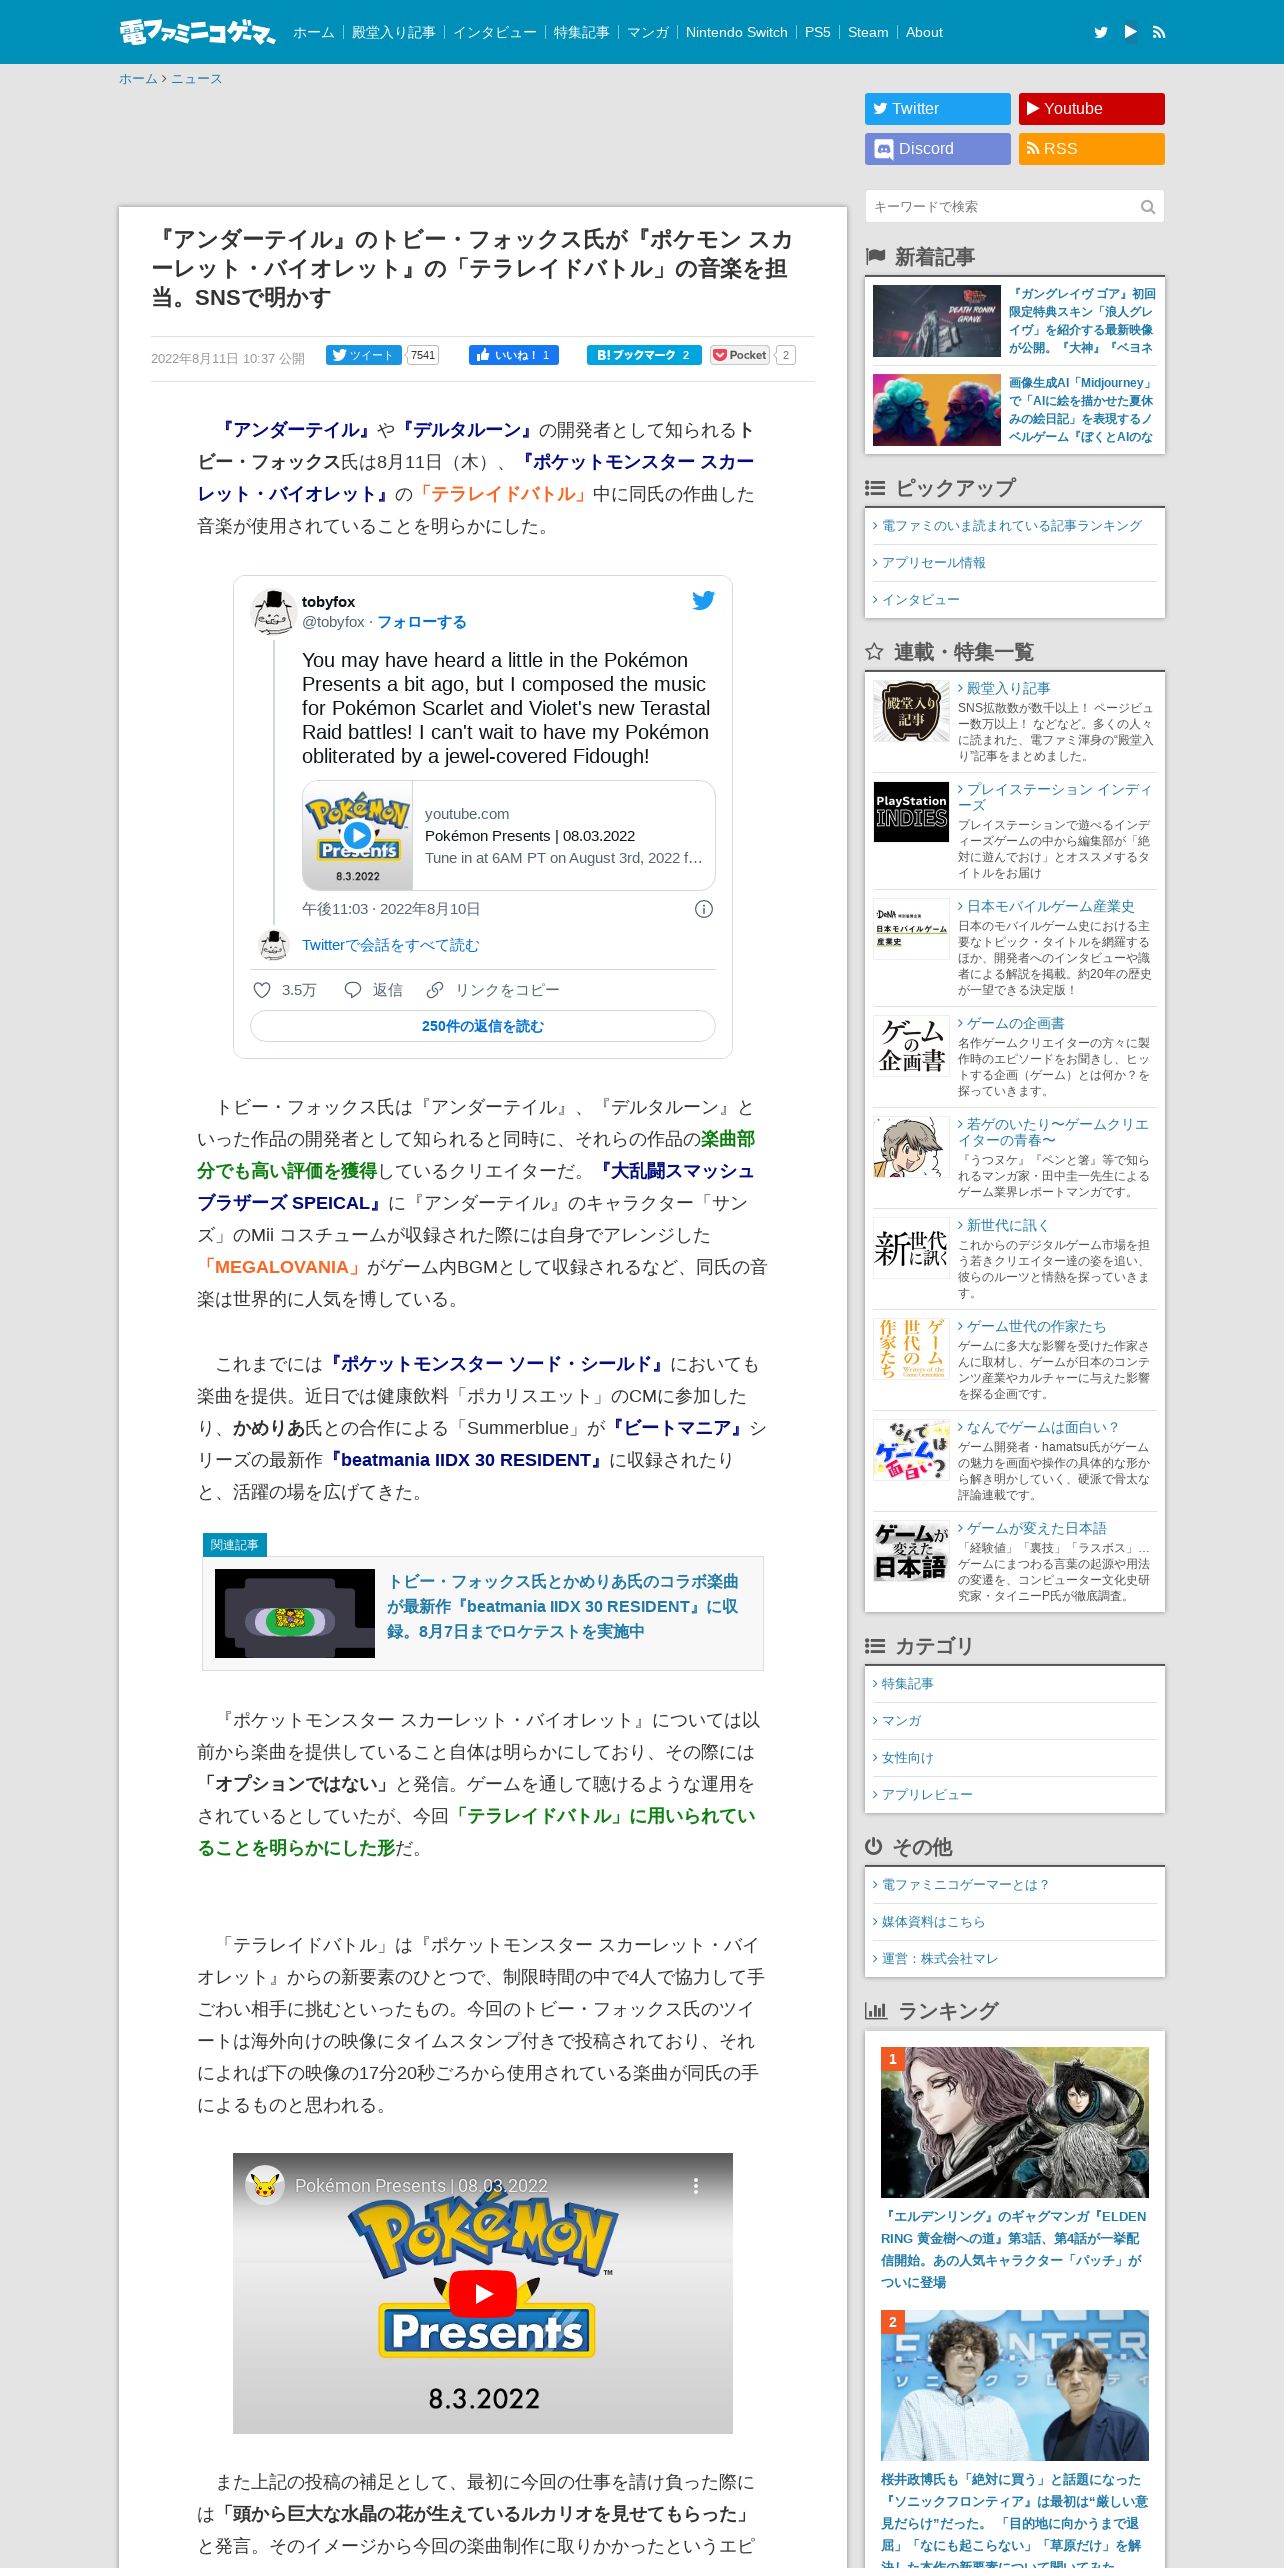Open the About nav item

(924, 32)
